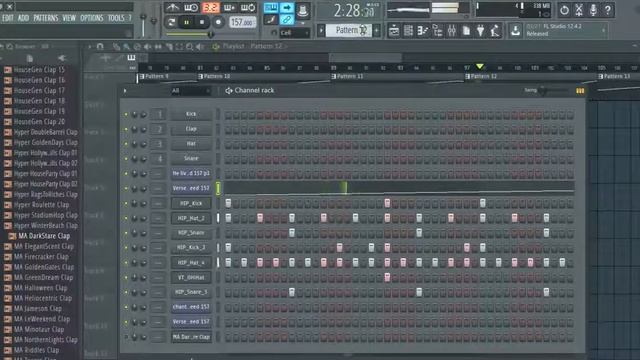The height and width of the screenshot is (360, 640).
Task: Mute the HIP_Hat_2 channel LED
Action: [x=126, y=218]
